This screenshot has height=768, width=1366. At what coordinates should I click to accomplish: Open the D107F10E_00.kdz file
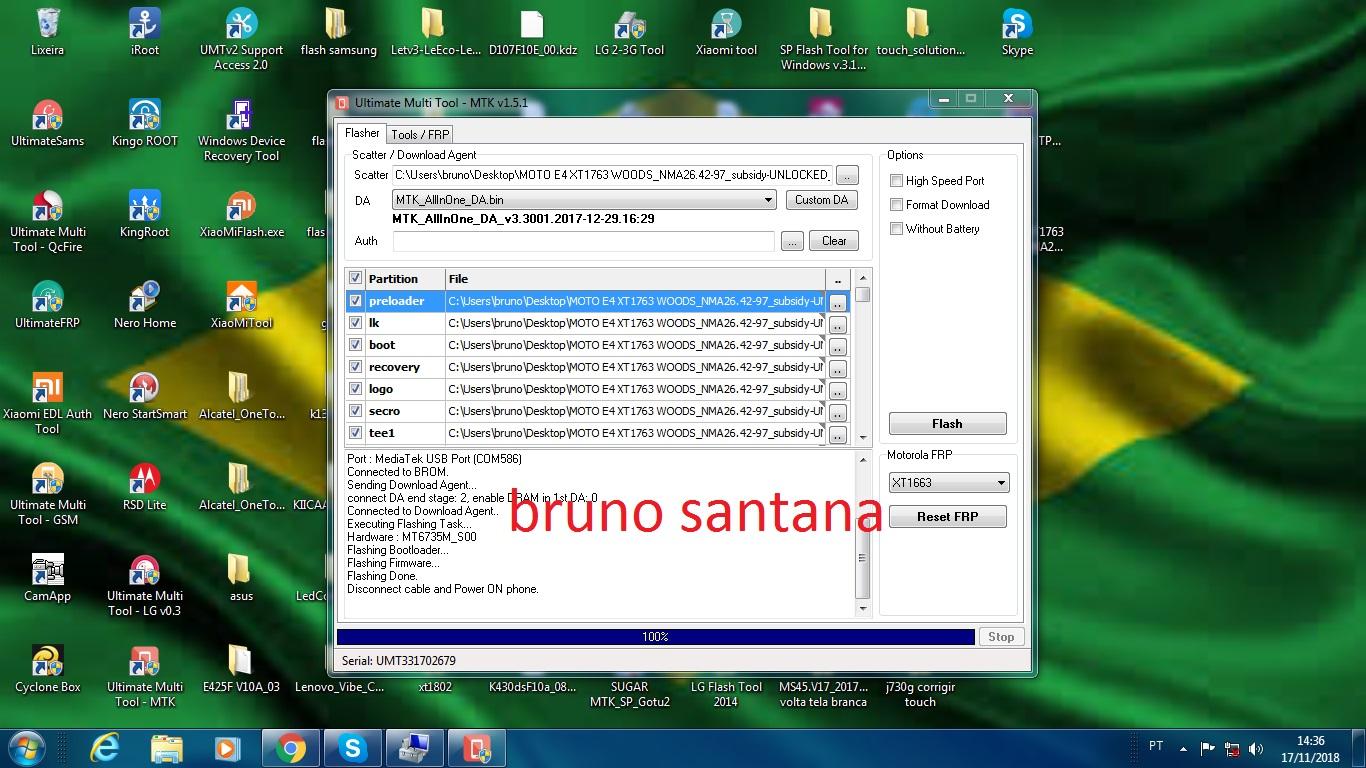click(533, 32)
